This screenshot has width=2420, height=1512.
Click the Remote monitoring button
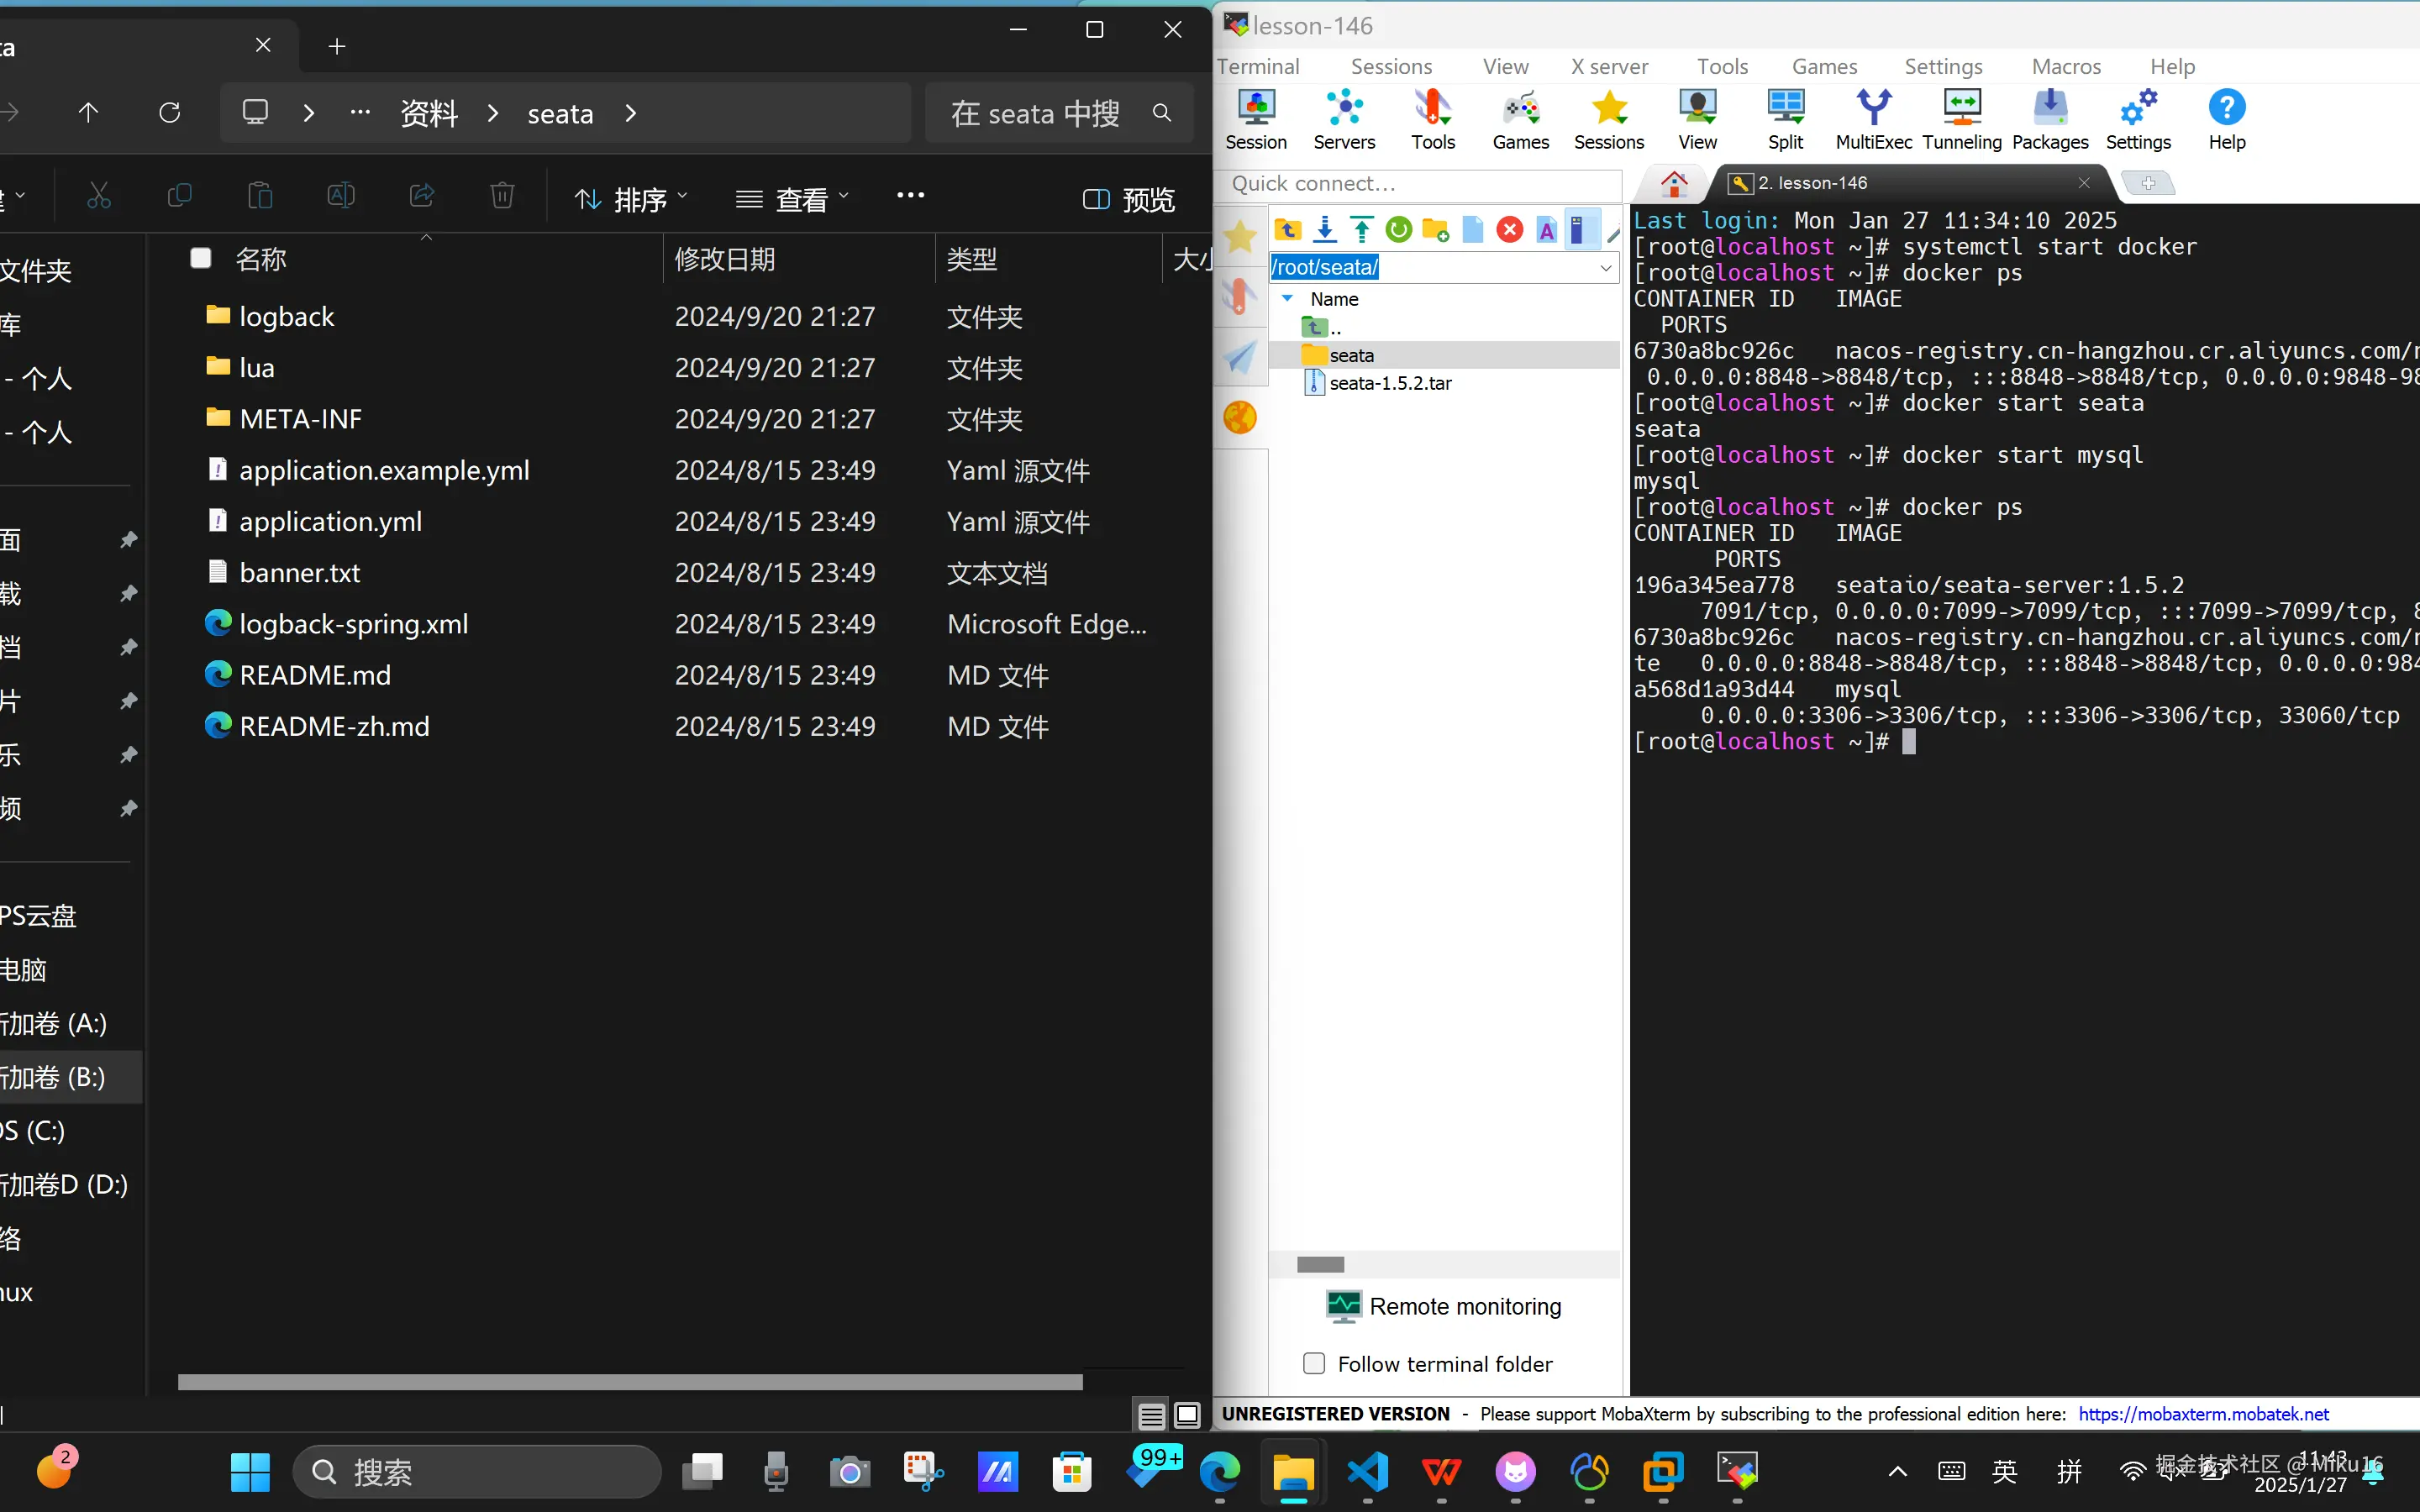tap(1444, 1306)
